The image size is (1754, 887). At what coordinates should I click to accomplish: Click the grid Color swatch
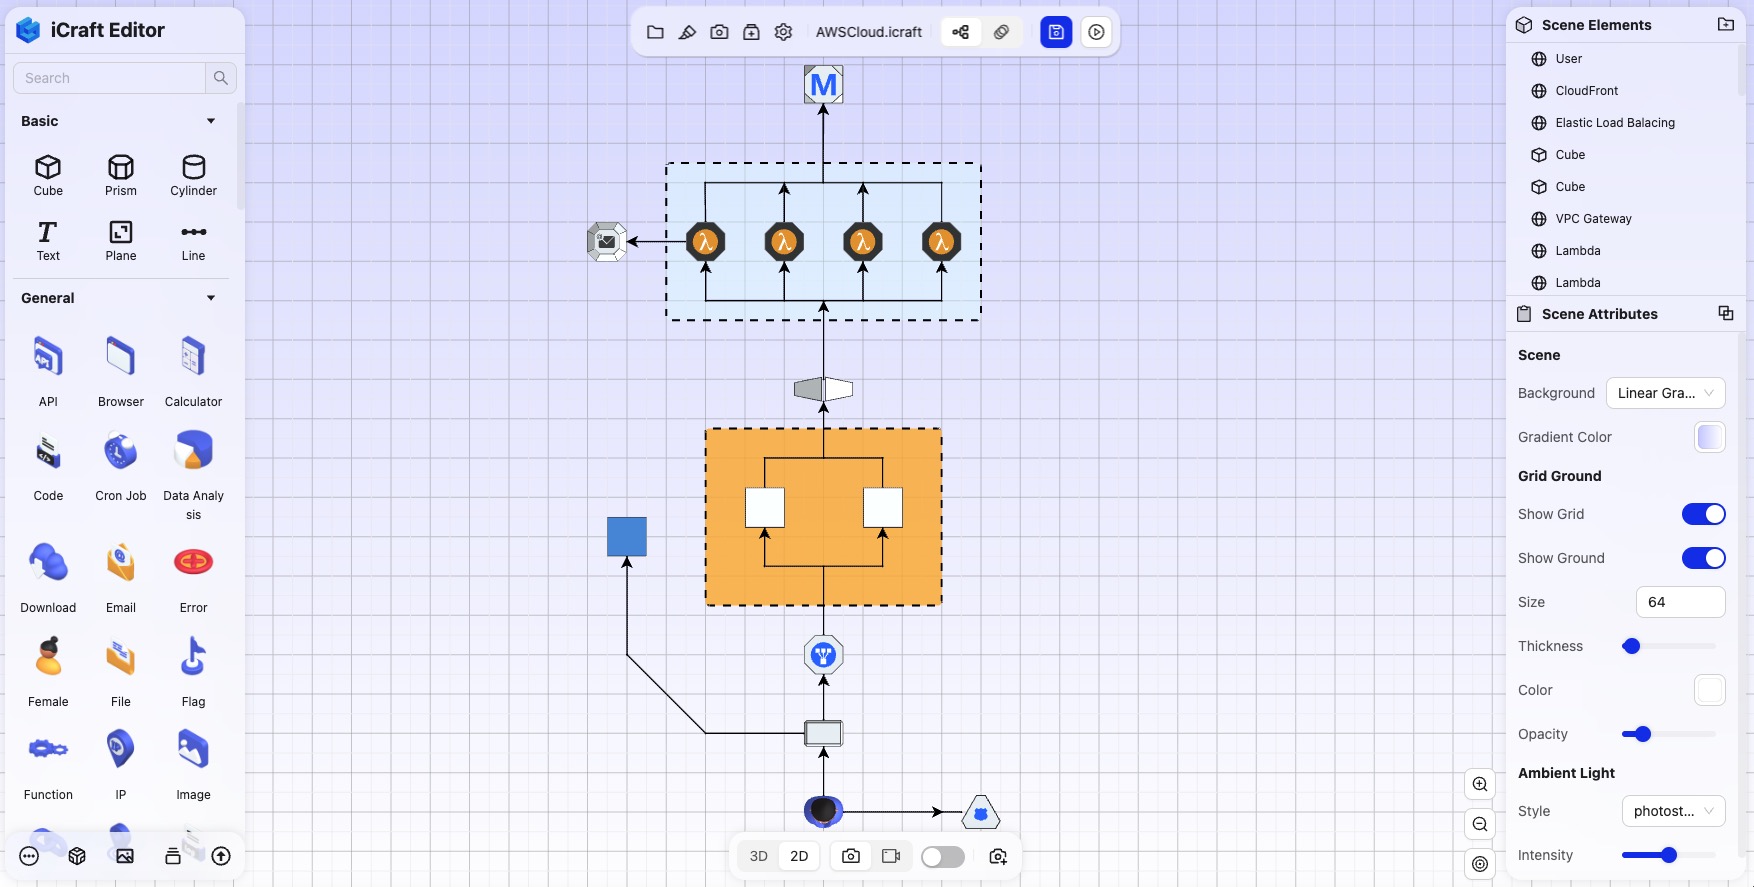(x=1710, y=690)
